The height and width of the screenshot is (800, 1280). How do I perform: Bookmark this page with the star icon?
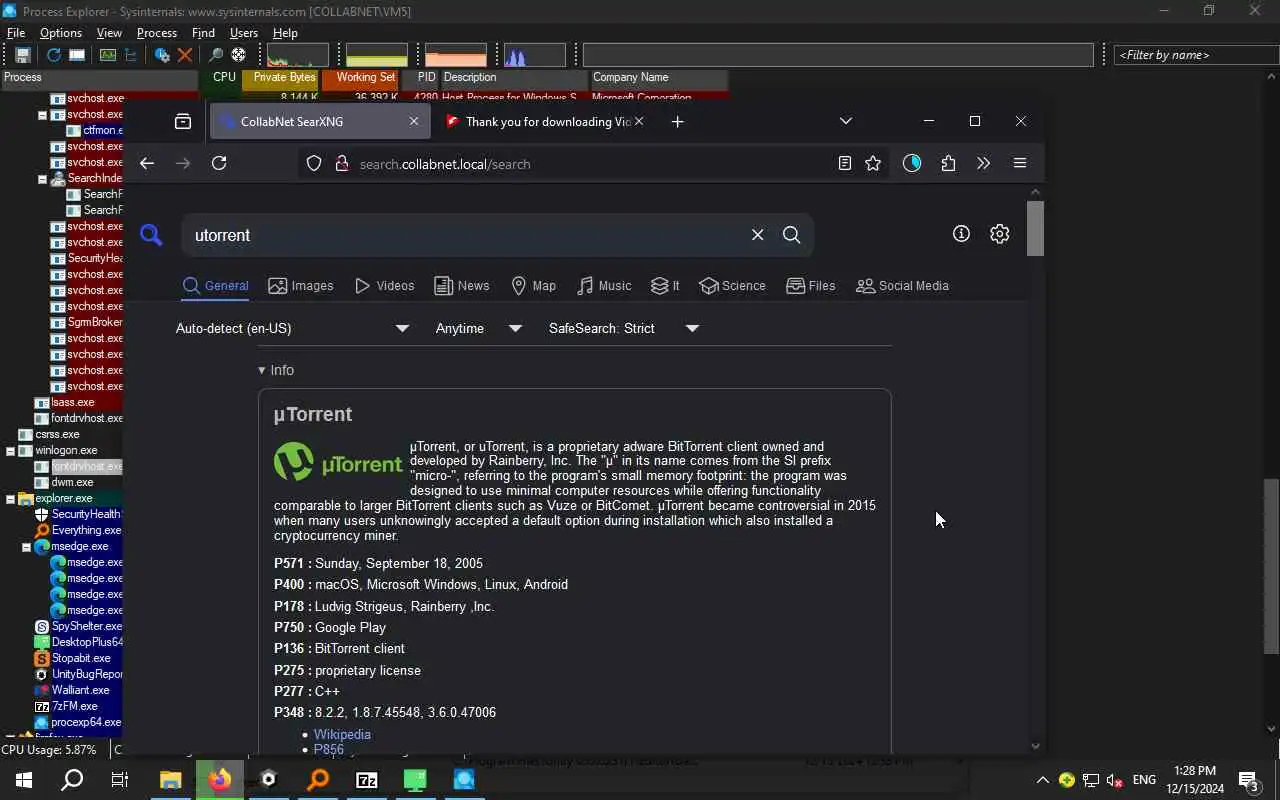click(873, 163)
